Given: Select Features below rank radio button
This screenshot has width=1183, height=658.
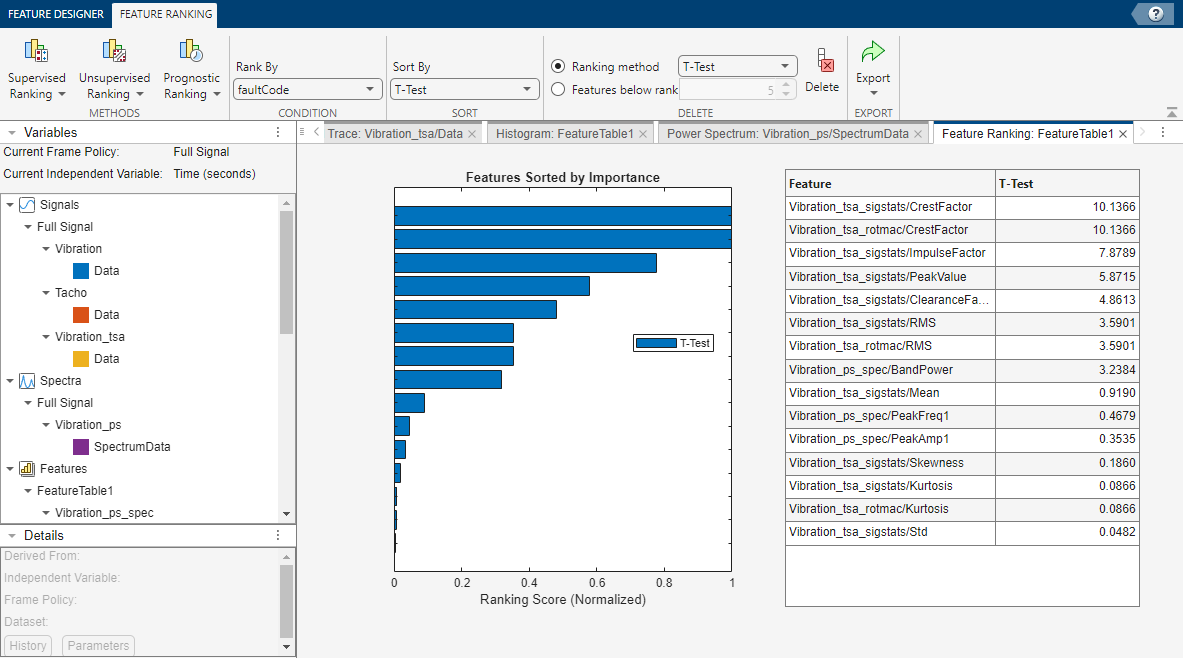Looking at the screenshot, I should (559, 89).
